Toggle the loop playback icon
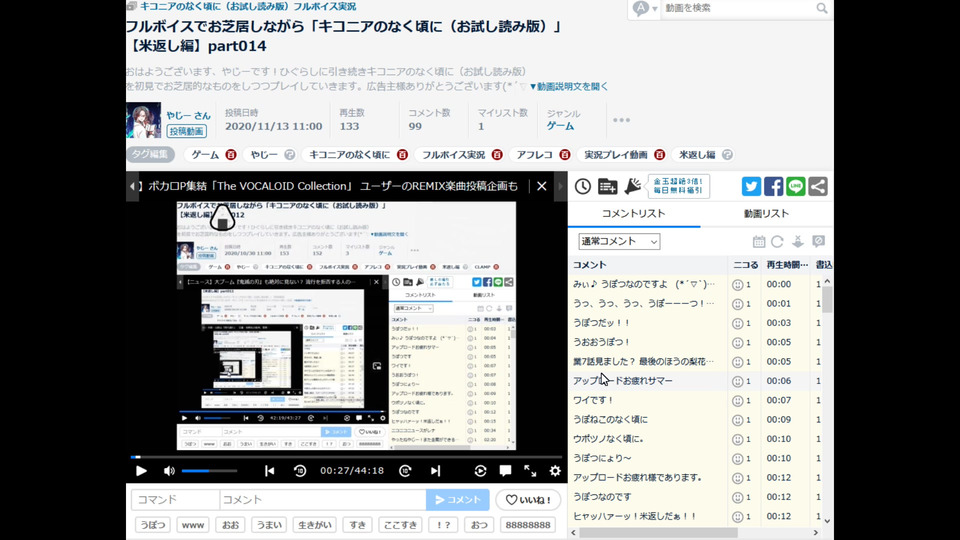This screenshot has width=960, height=540. coord(480,471)
